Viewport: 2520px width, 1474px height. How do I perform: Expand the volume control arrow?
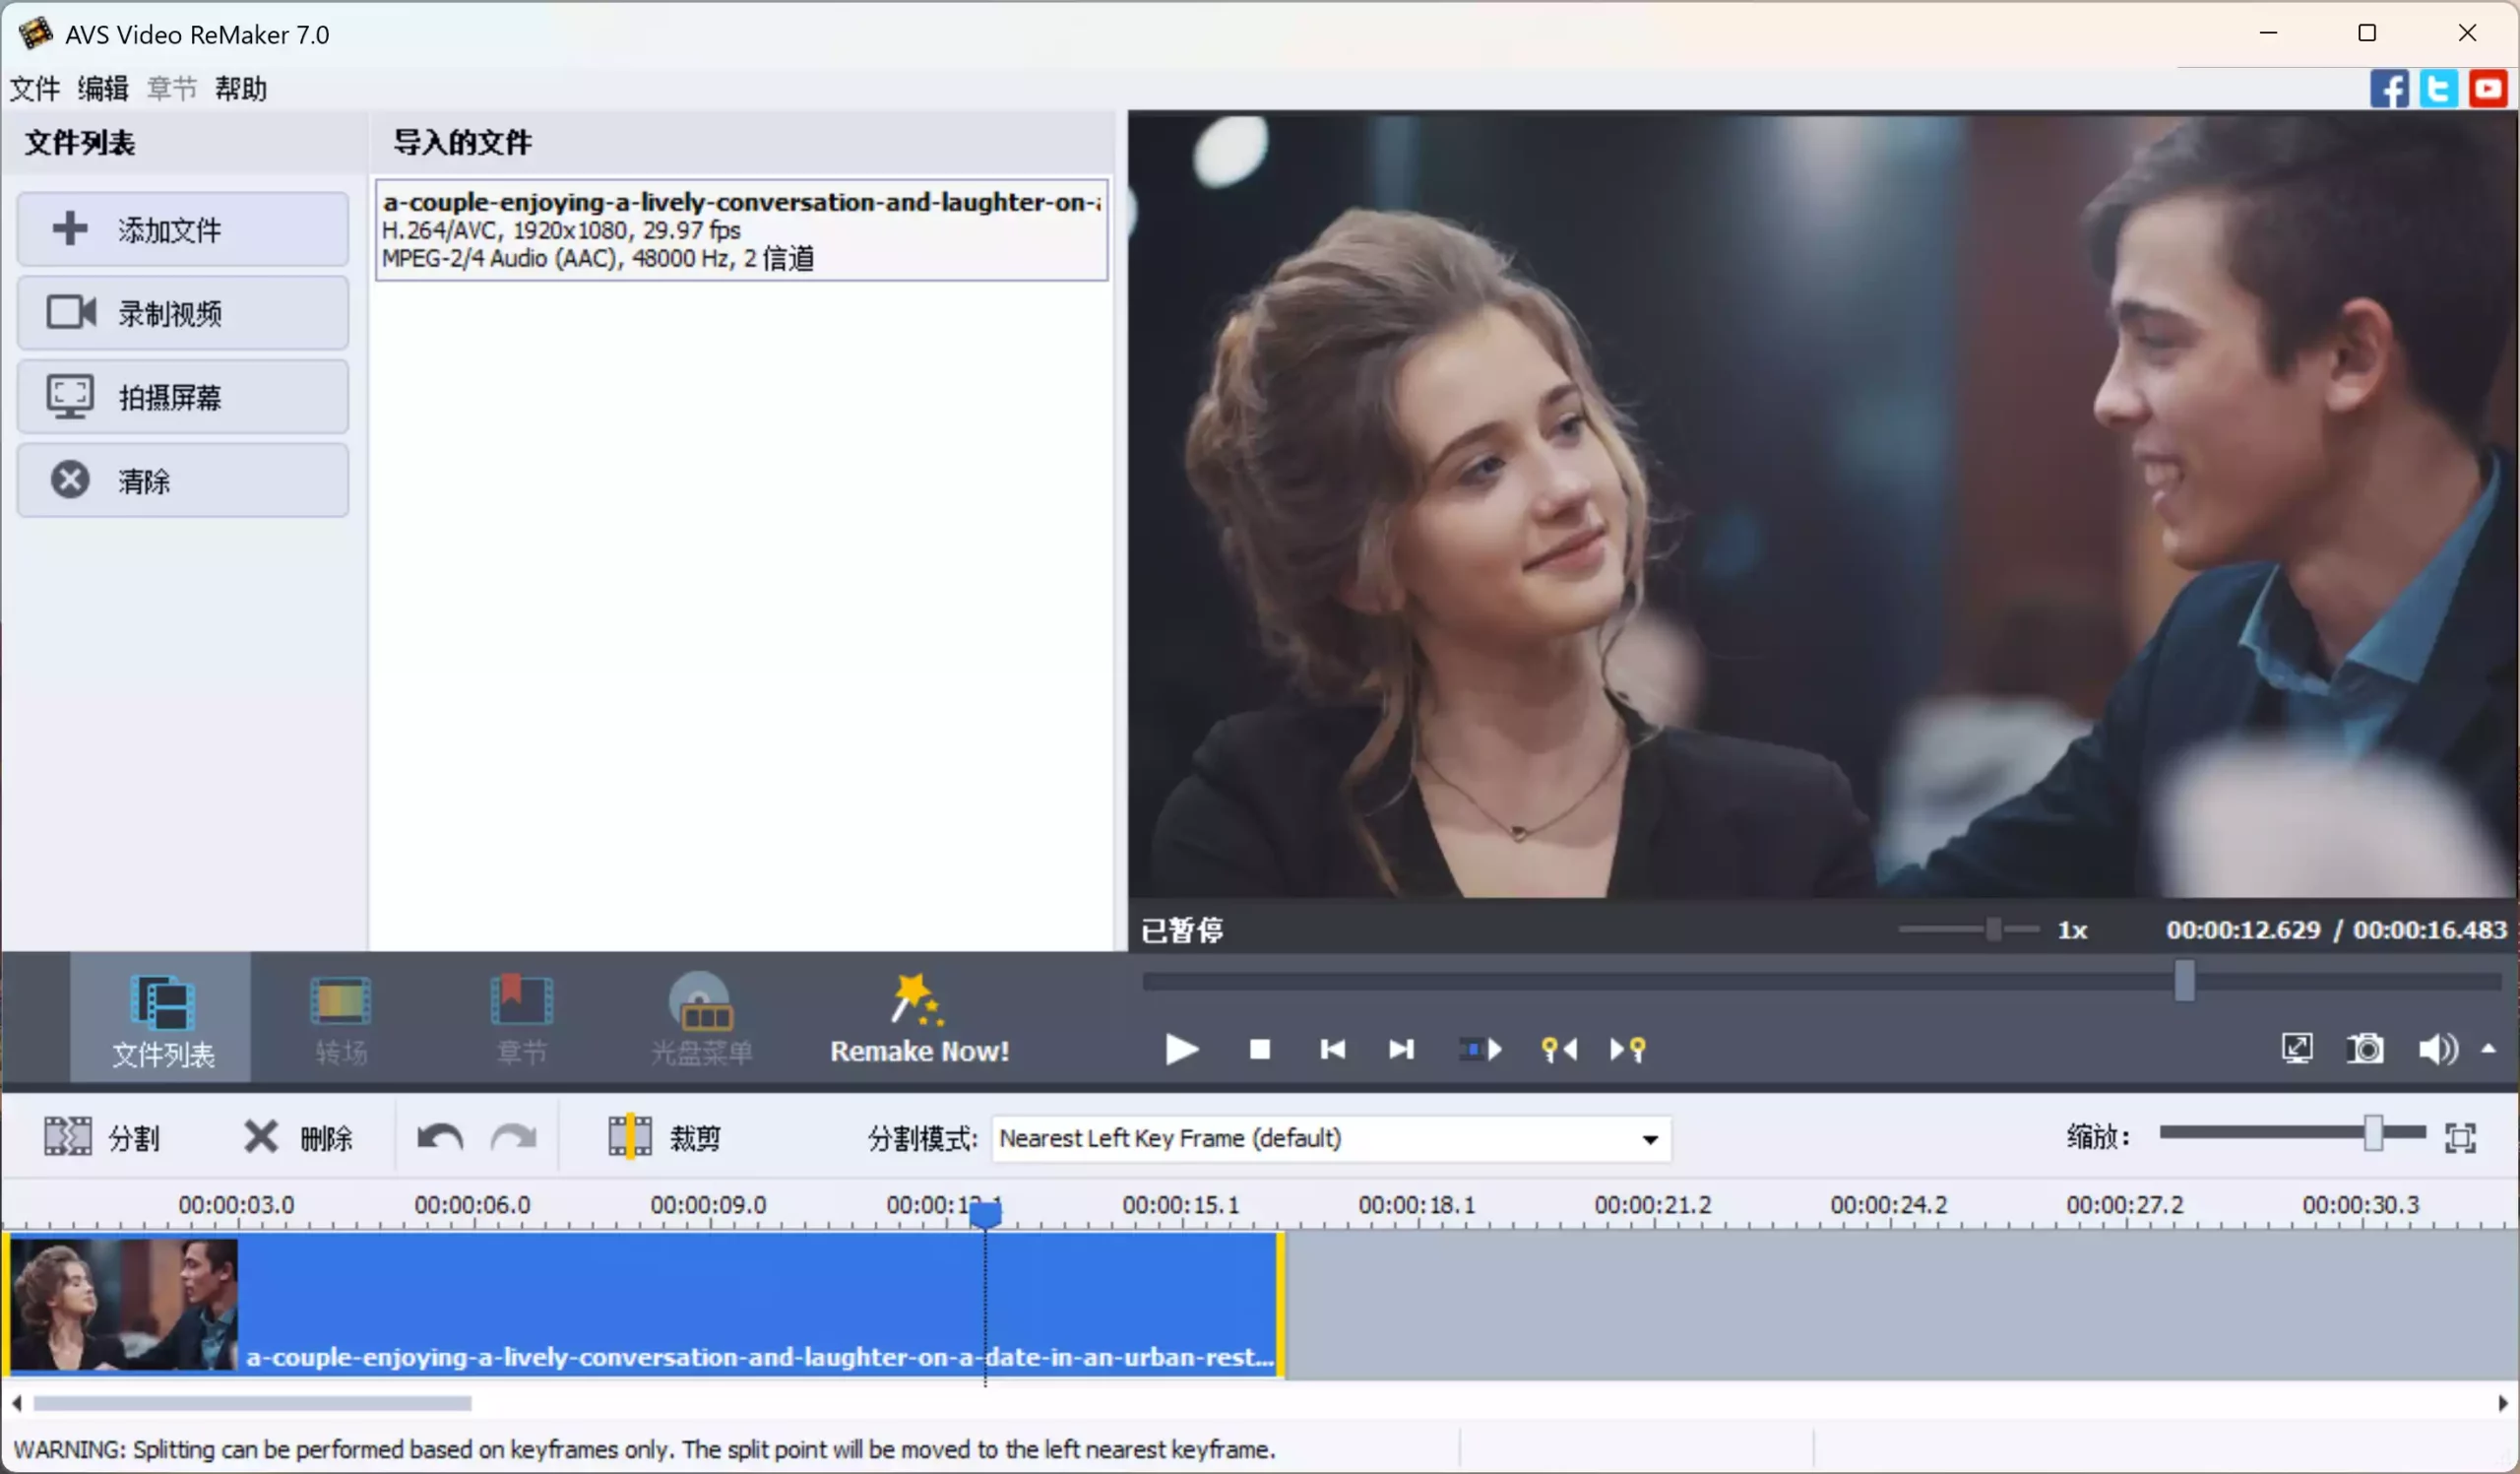2491,1049
